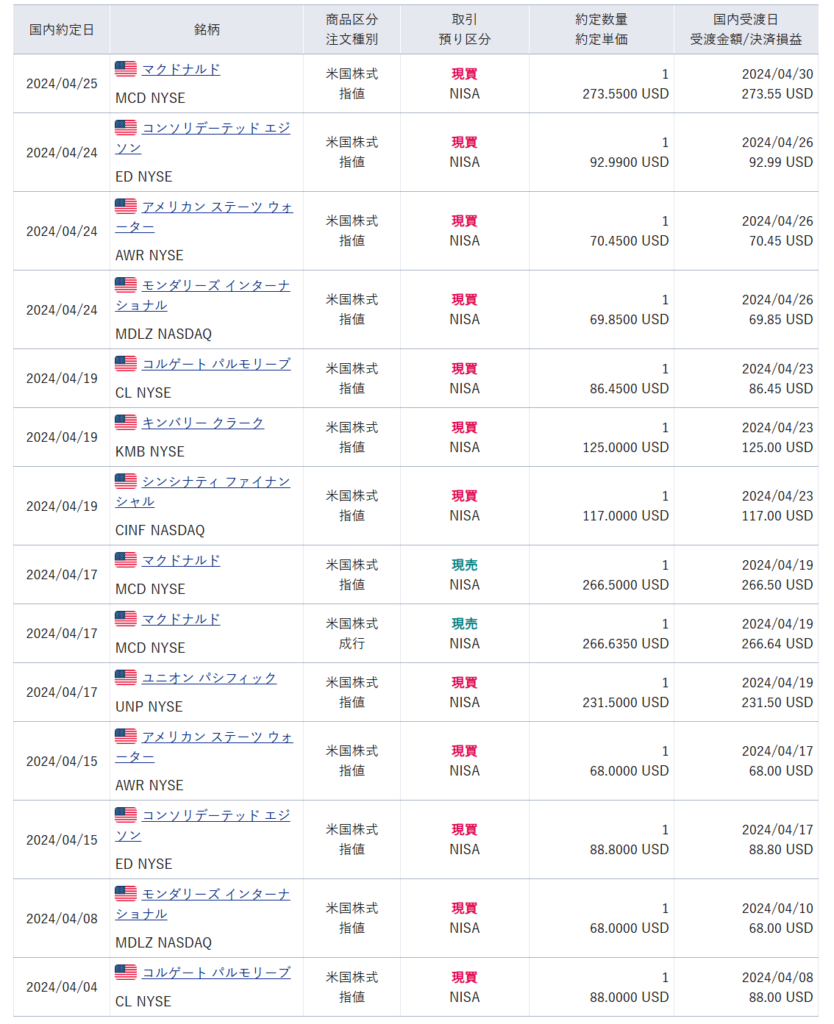
Task: Click flag icon beside 2024/04/24 コンソリデーテッド エジソン
Action: click(x=125, y=128)
